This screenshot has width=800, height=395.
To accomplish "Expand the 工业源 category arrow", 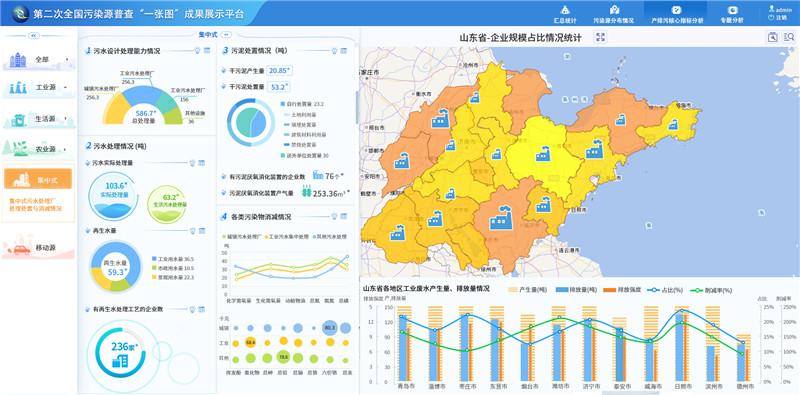I will (x=65, y=88).
